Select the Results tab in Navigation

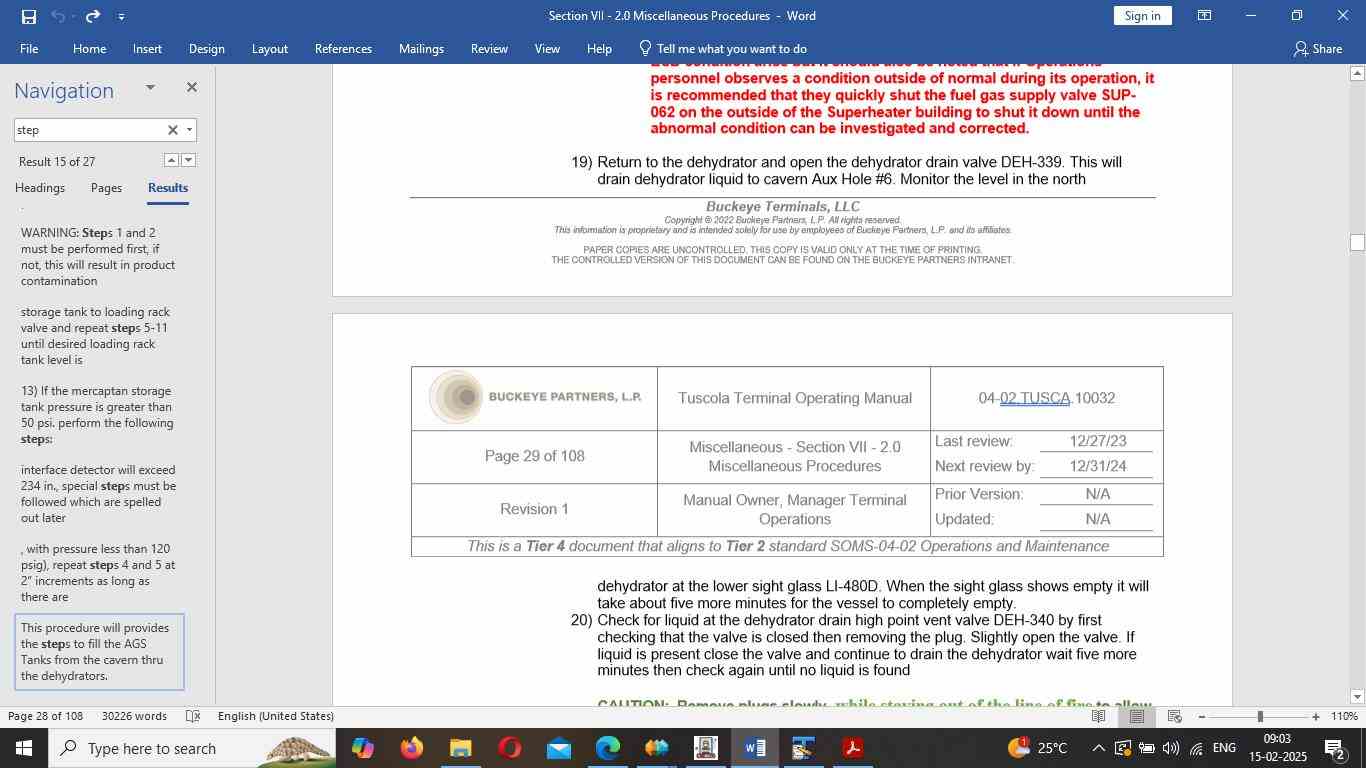[x=168, y=188]
